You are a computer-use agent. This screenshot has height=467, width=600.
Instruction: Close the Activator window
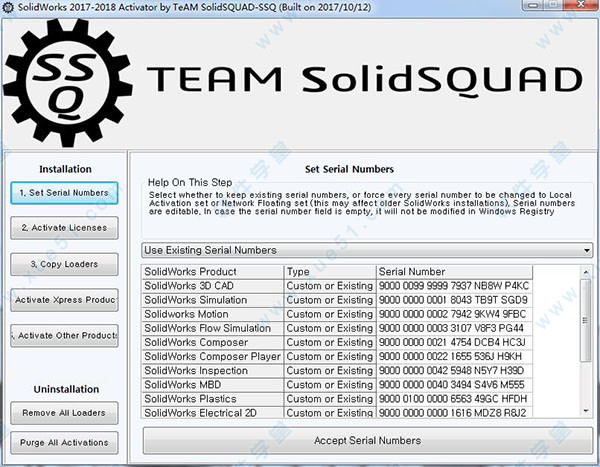(580, 5)
